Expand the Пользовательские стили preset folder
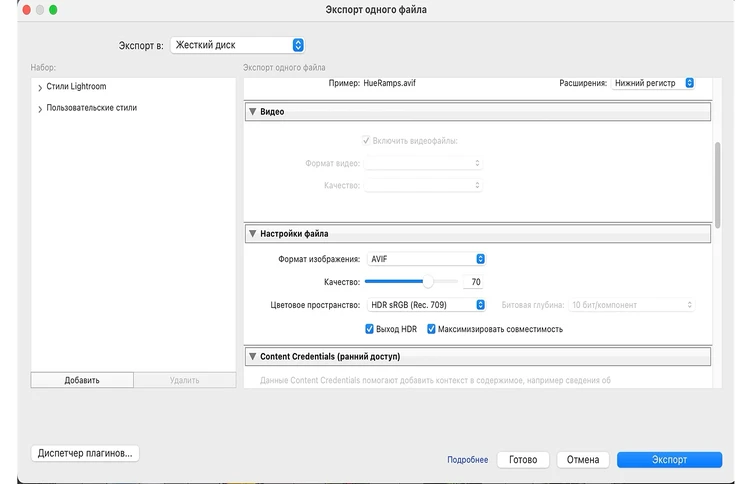Viewport: 750px width, 484px height. click(x=39, y=108)
